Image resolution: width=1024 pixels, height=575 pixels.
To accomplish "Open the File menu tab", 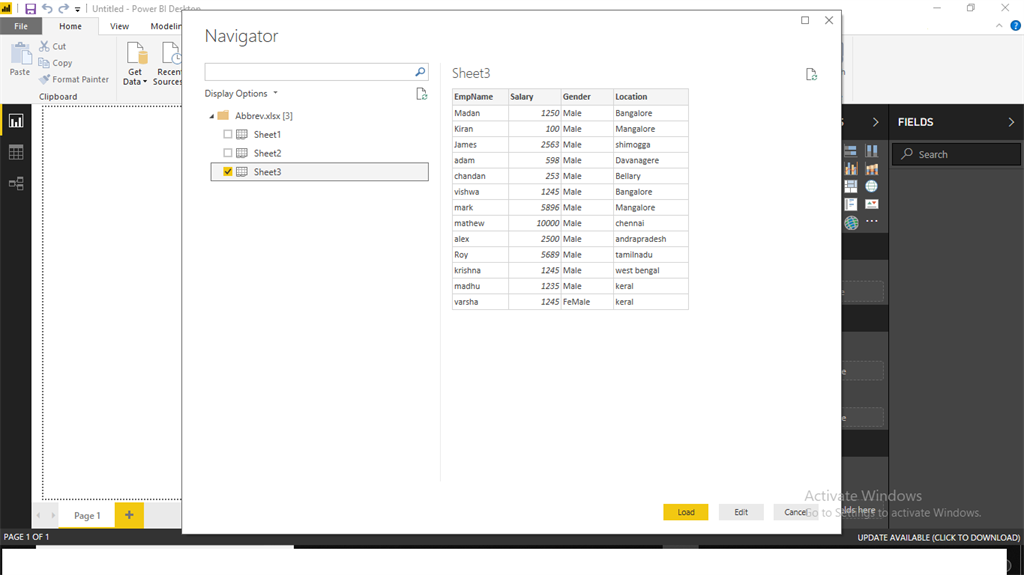I will point(21,26).
